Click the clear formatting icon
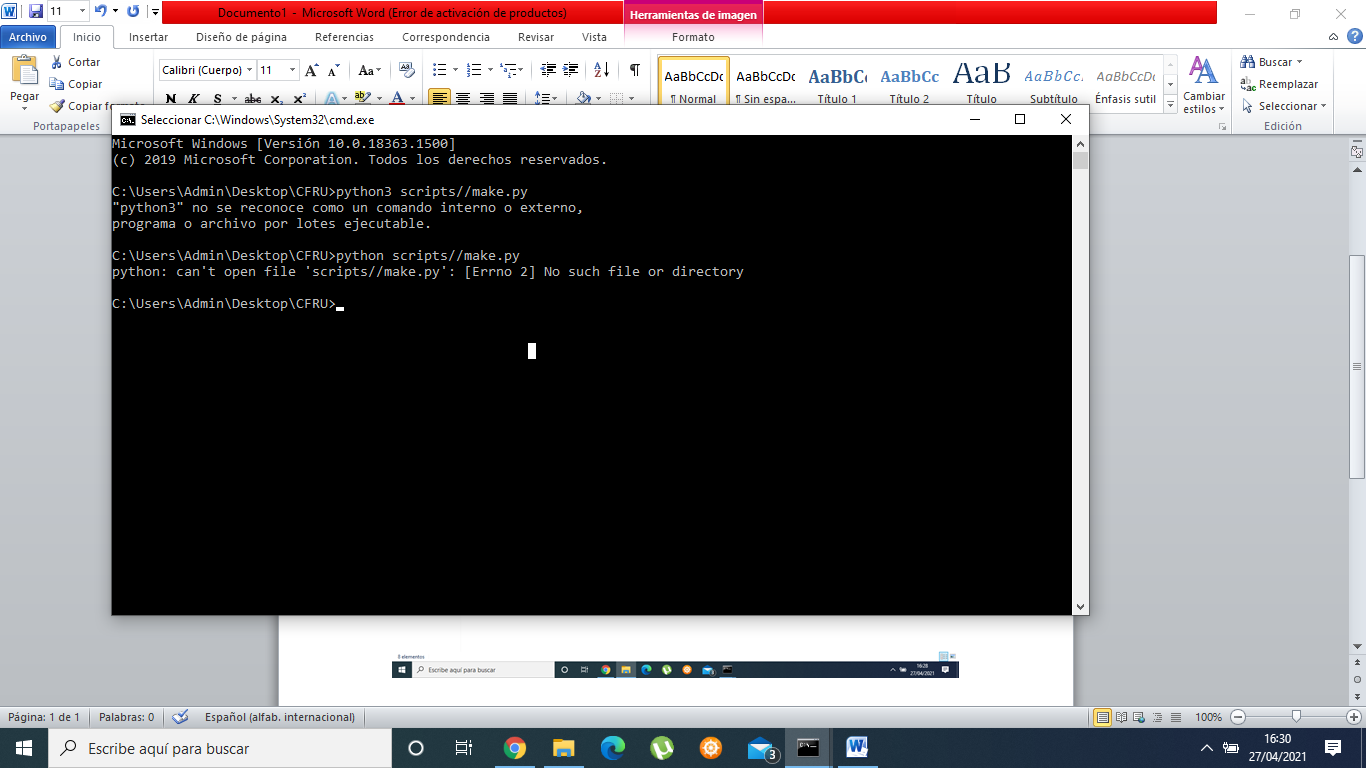 click(x=406, y=70)
